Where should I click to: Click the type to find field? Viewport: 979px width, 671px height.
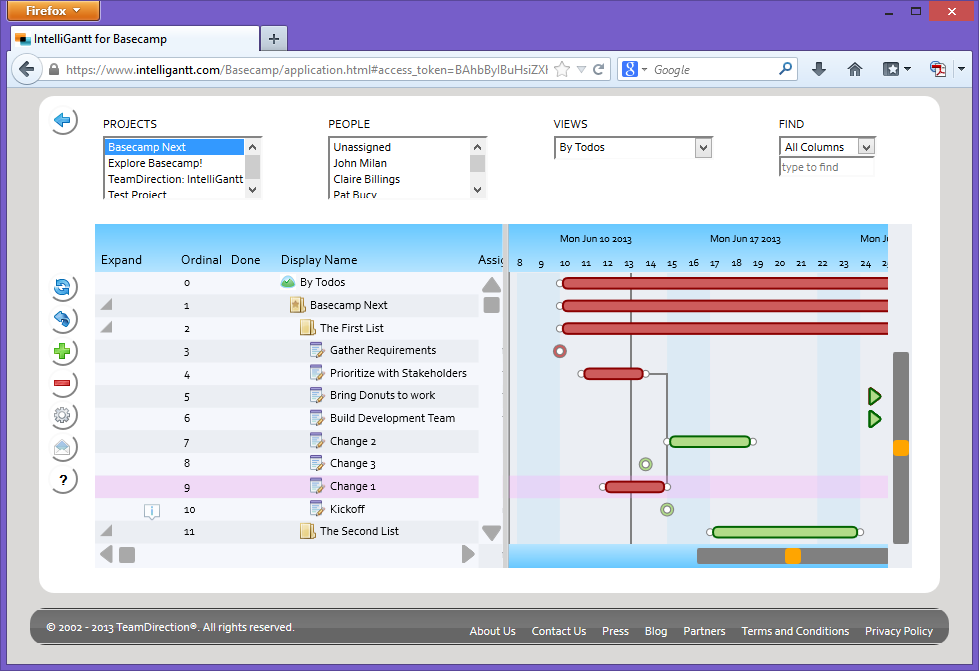(x=826, y=167)
